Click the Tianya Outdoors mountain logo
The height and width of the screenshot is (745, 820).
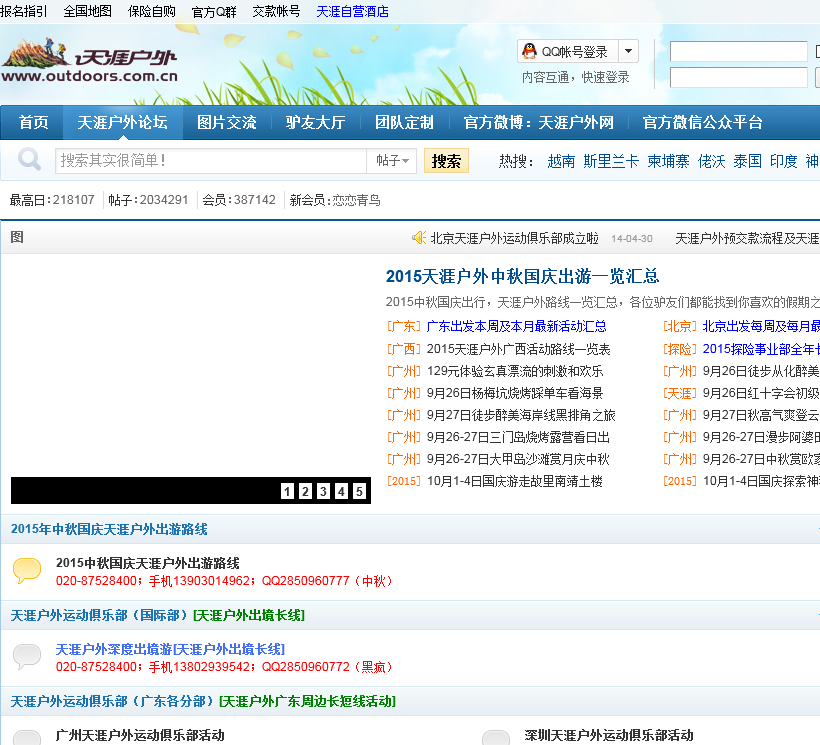point(89,60)
